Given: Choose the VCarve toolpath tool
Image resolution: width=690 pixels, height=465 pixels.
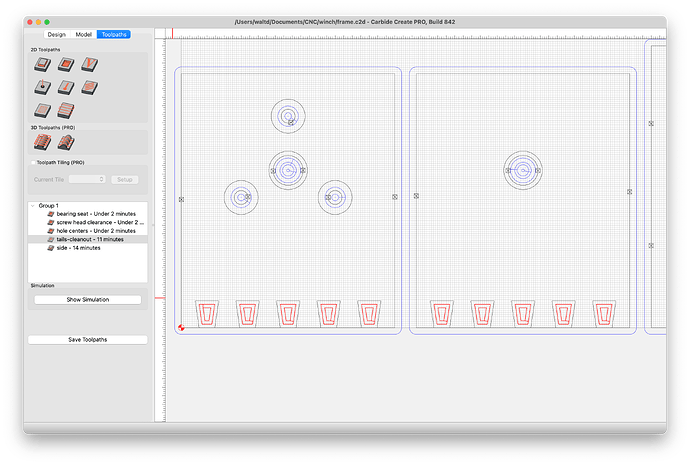Looking at the screenshot, I should pyautogui.click(x=90, y=65).
